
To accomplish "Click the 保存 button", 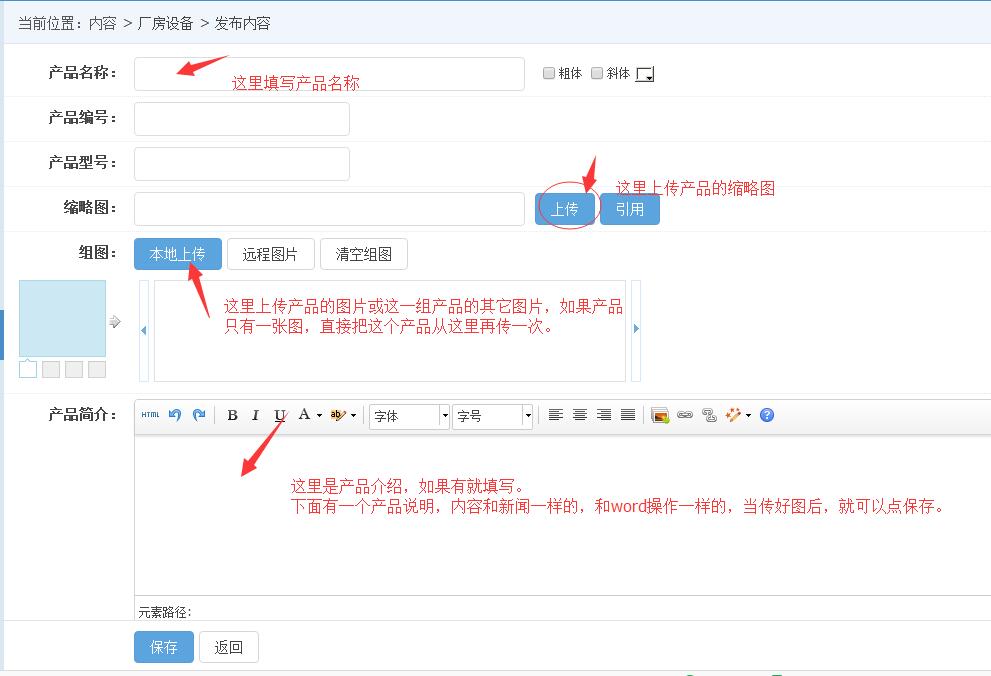I will pyautogui.click(x=164, y=647).
